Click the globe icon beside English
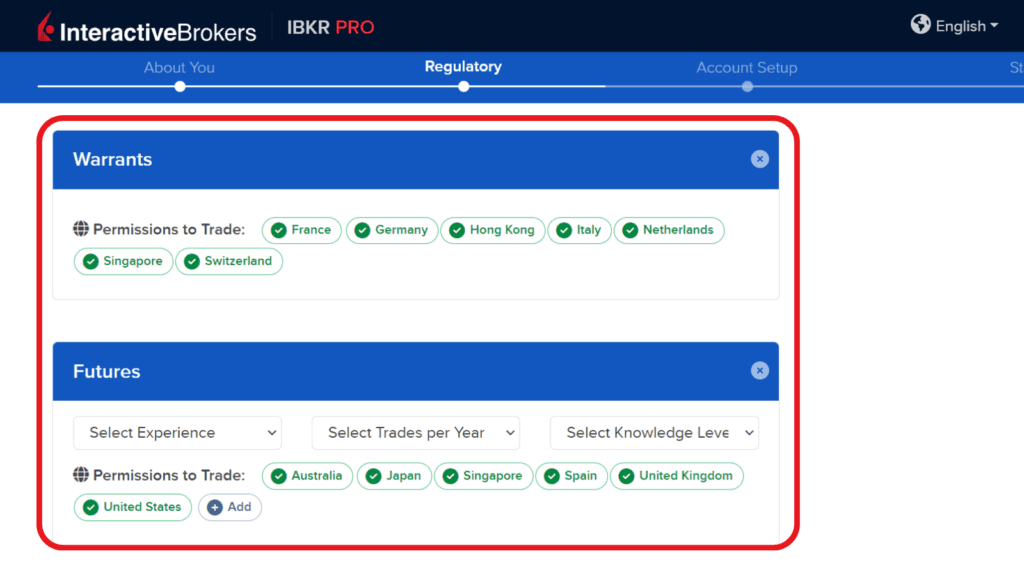 pos(921,25)
